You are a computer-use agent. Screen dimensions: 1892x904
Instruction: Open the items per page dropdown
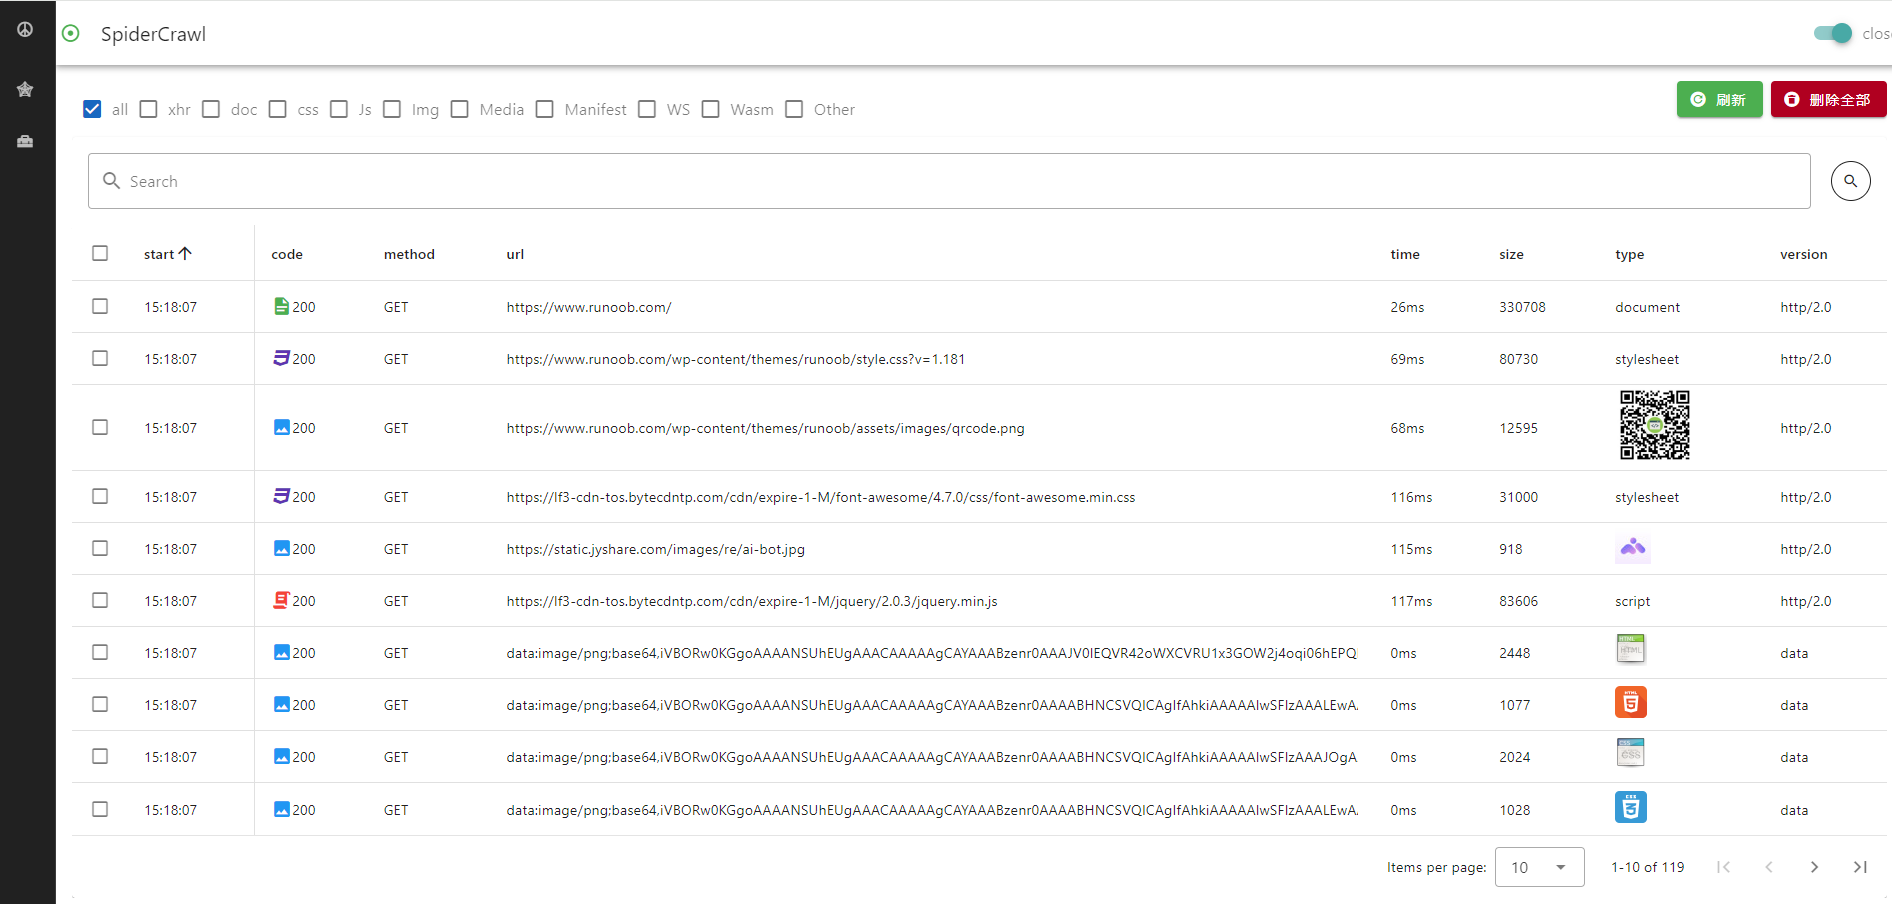(x=1539, y=867)
